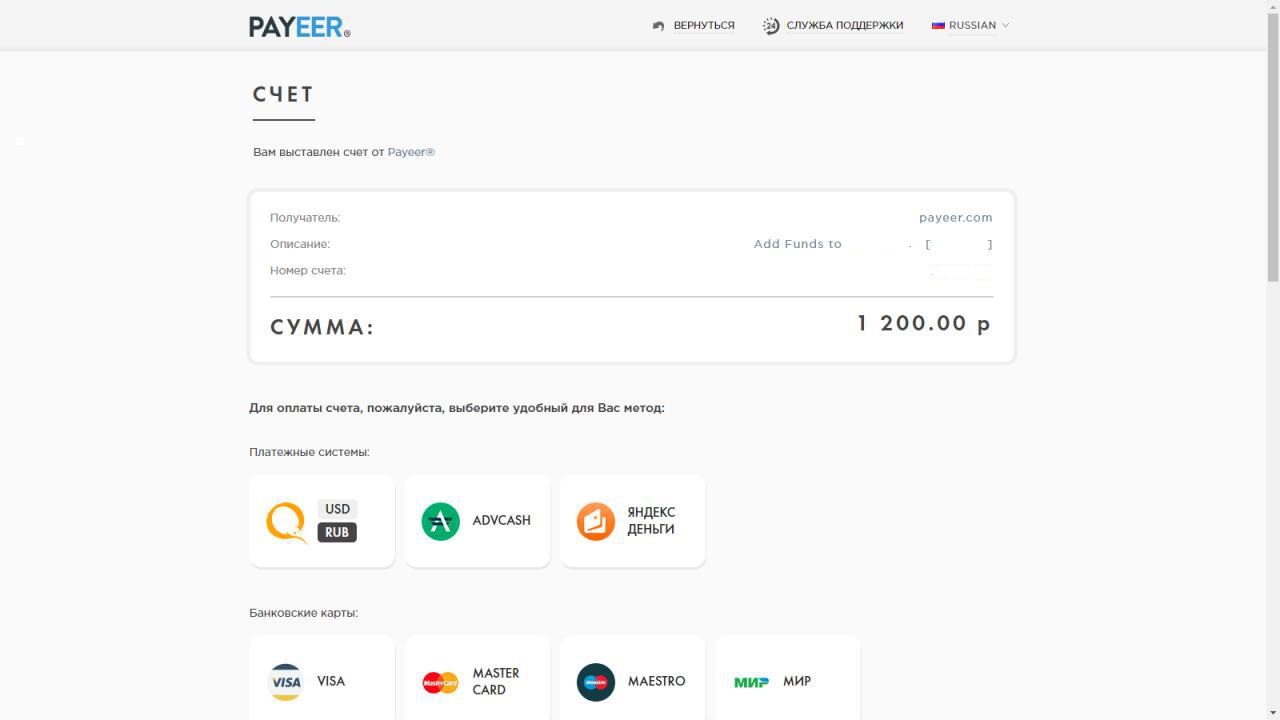Click the ADVCASH payment method button

pyautogui.click(x=478, y=521)
